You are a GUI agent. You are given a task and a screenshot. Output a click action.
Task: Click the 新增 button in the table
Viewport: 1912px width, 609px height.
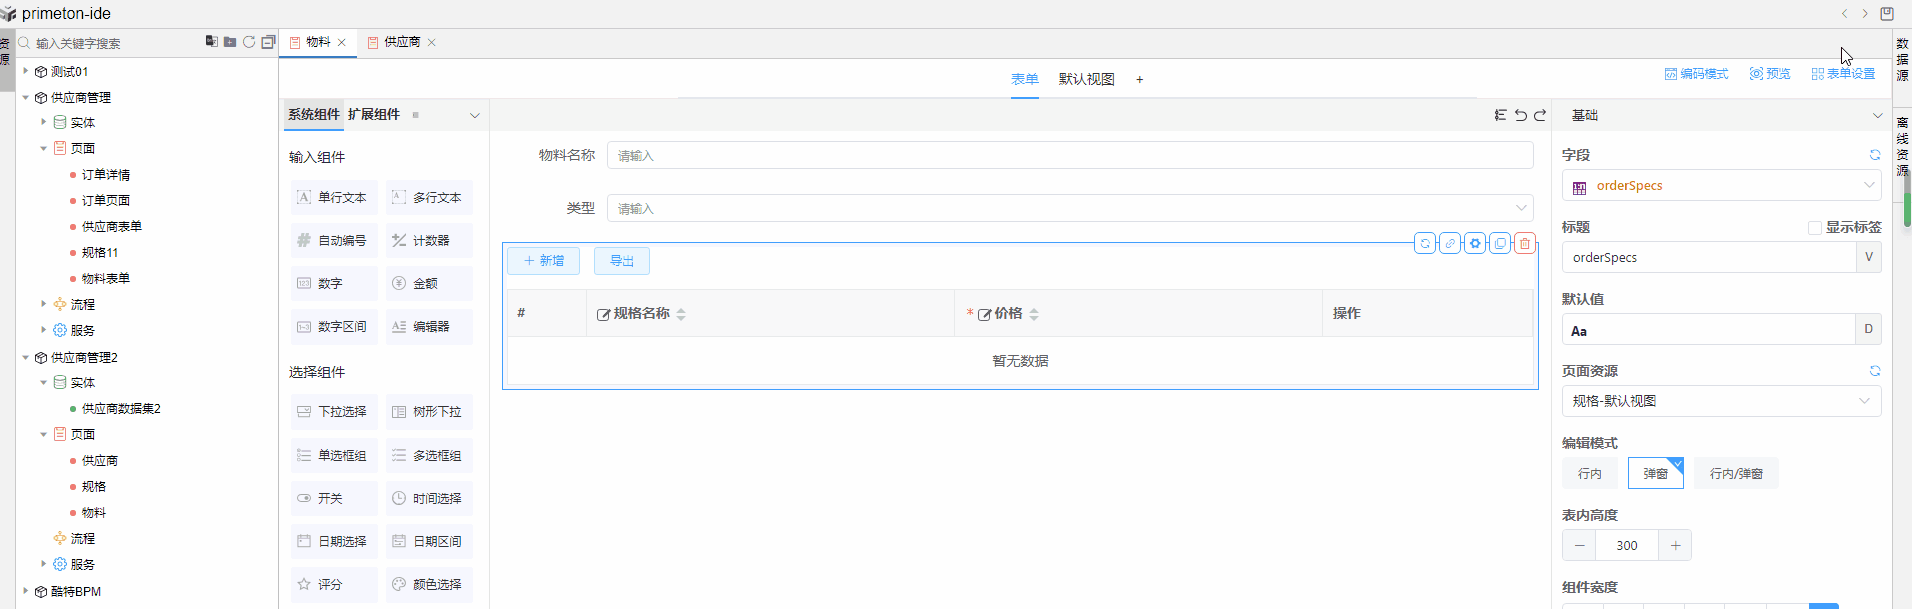click(543, 261)
